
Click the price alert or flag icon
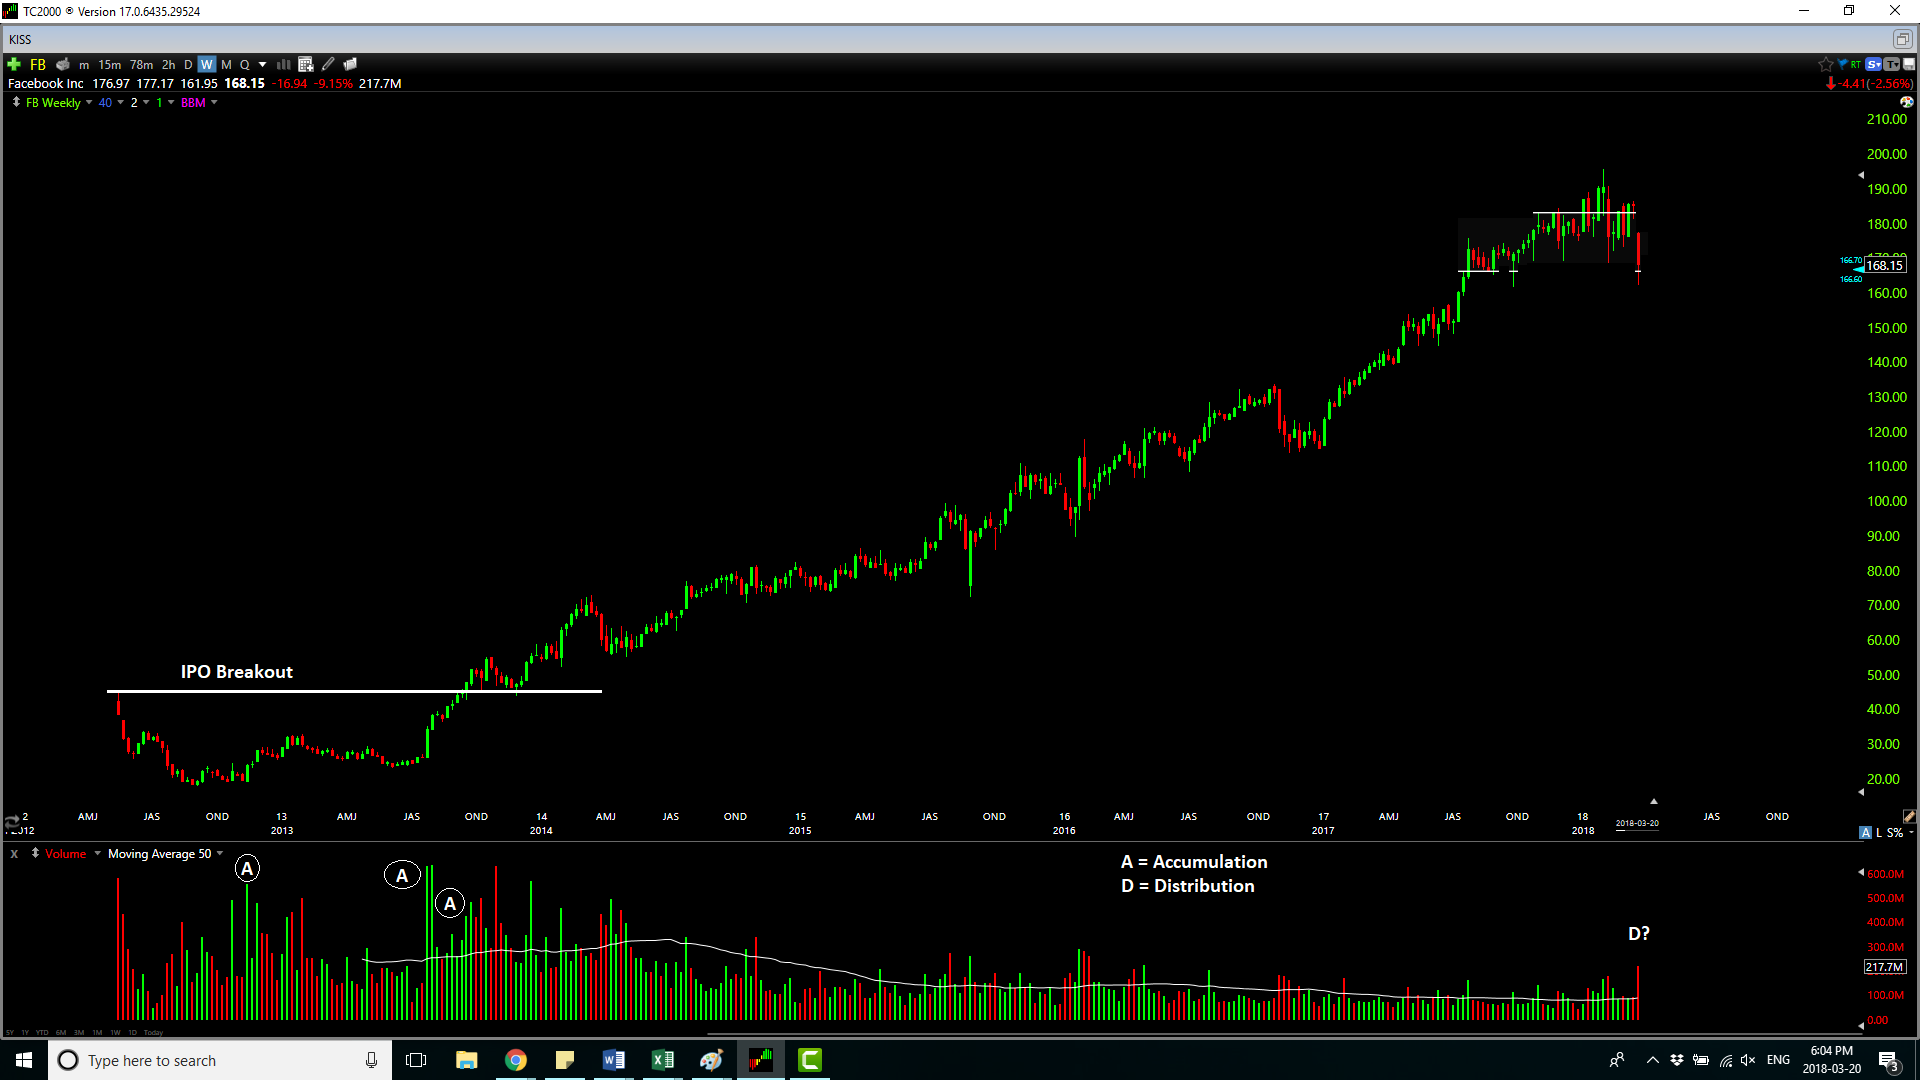[1841, 62]
